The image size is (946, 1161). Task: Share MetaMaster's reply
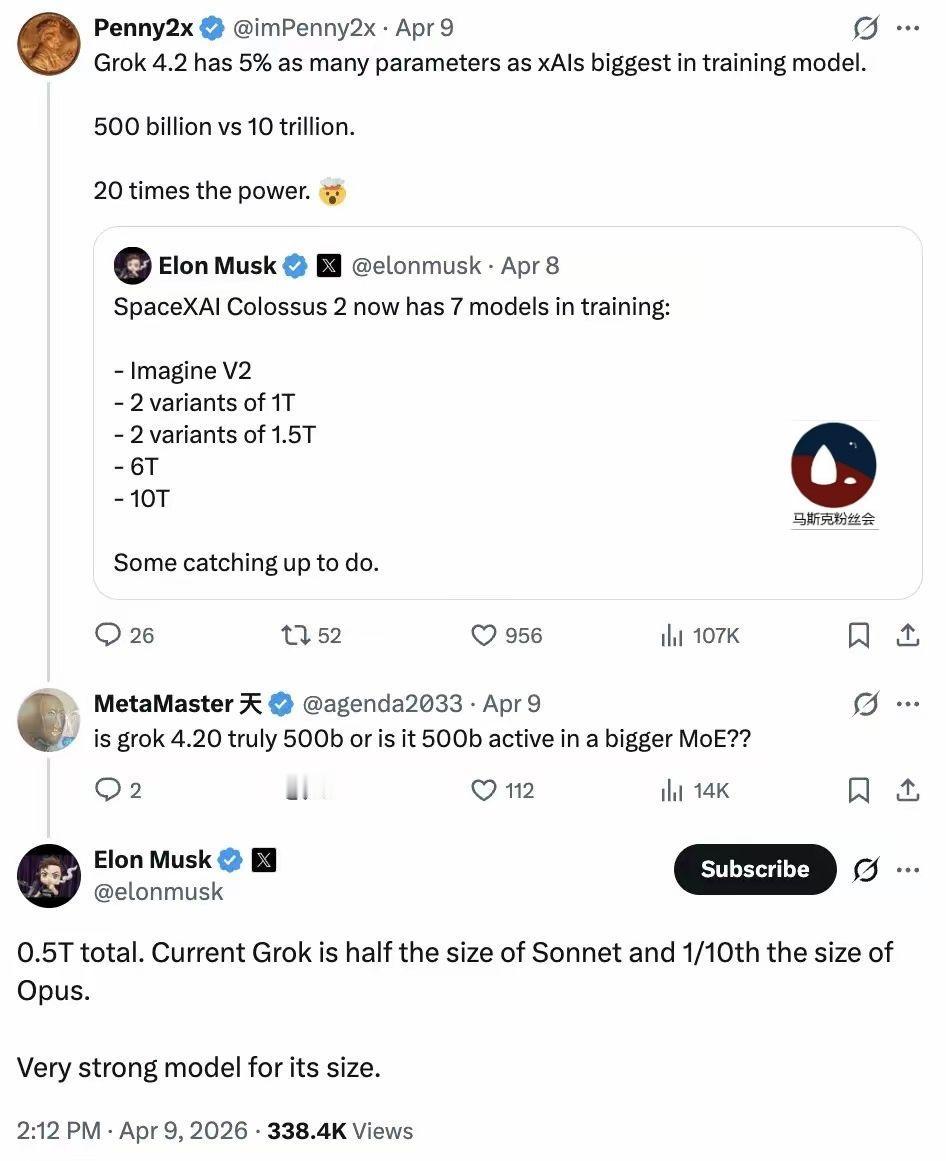[x=908, y=790]
